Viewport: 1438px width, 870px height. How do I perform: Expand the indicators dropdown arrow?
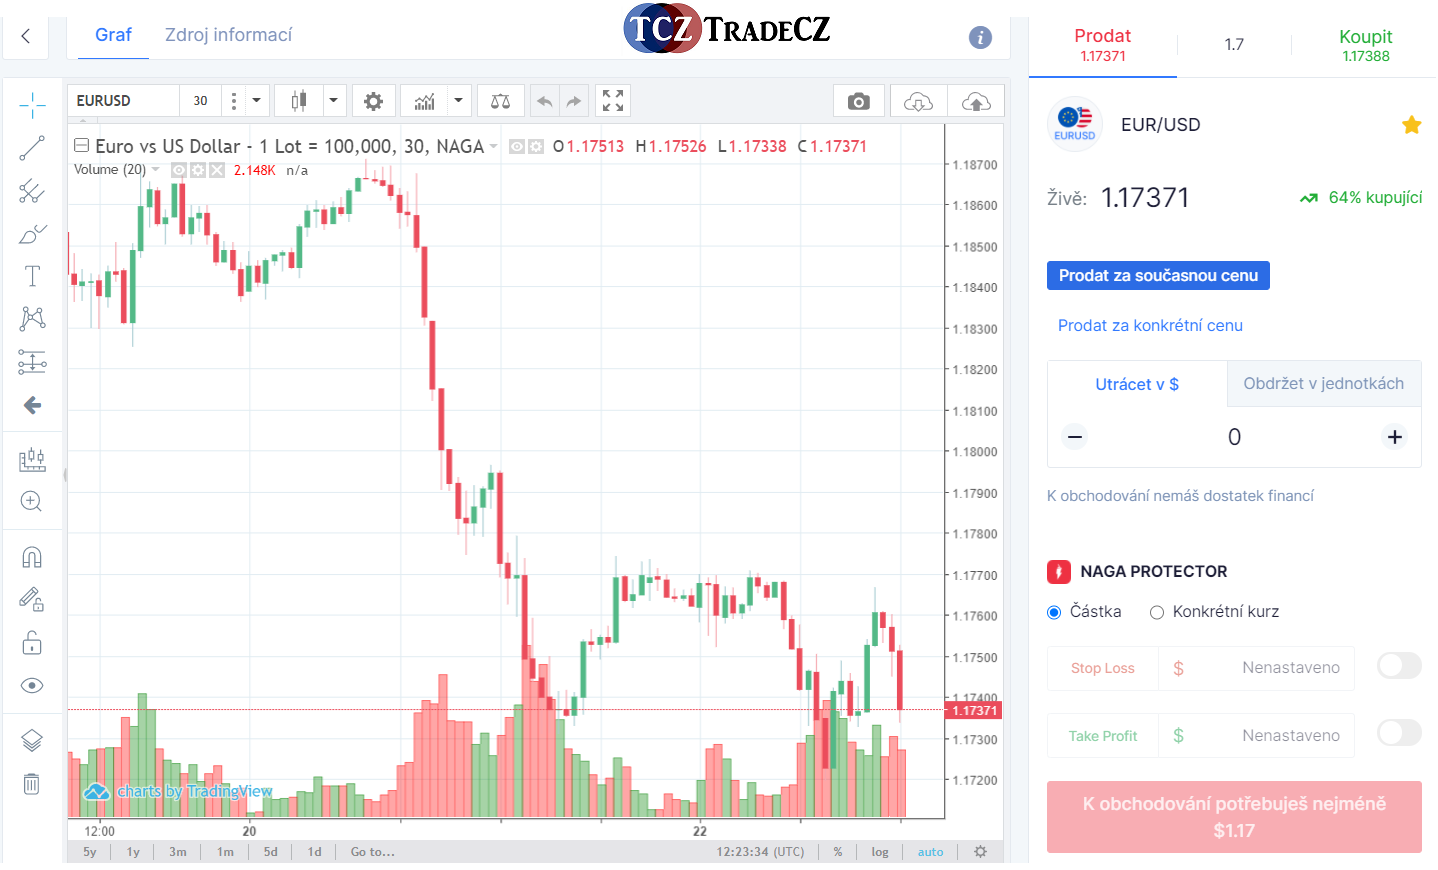coord(458,101)
